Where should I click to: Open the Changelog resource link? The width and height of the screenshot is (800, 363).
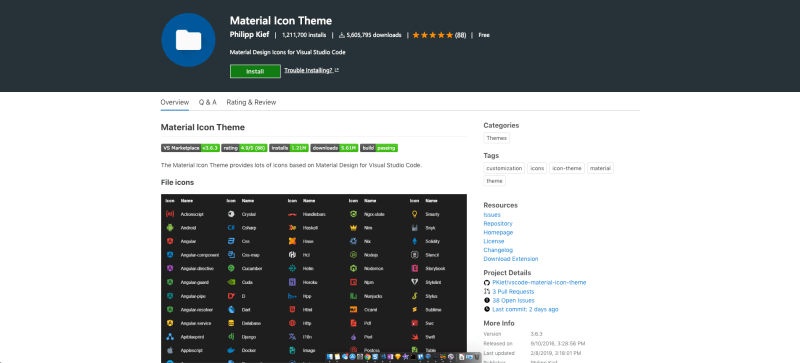(x=498, y=250)
